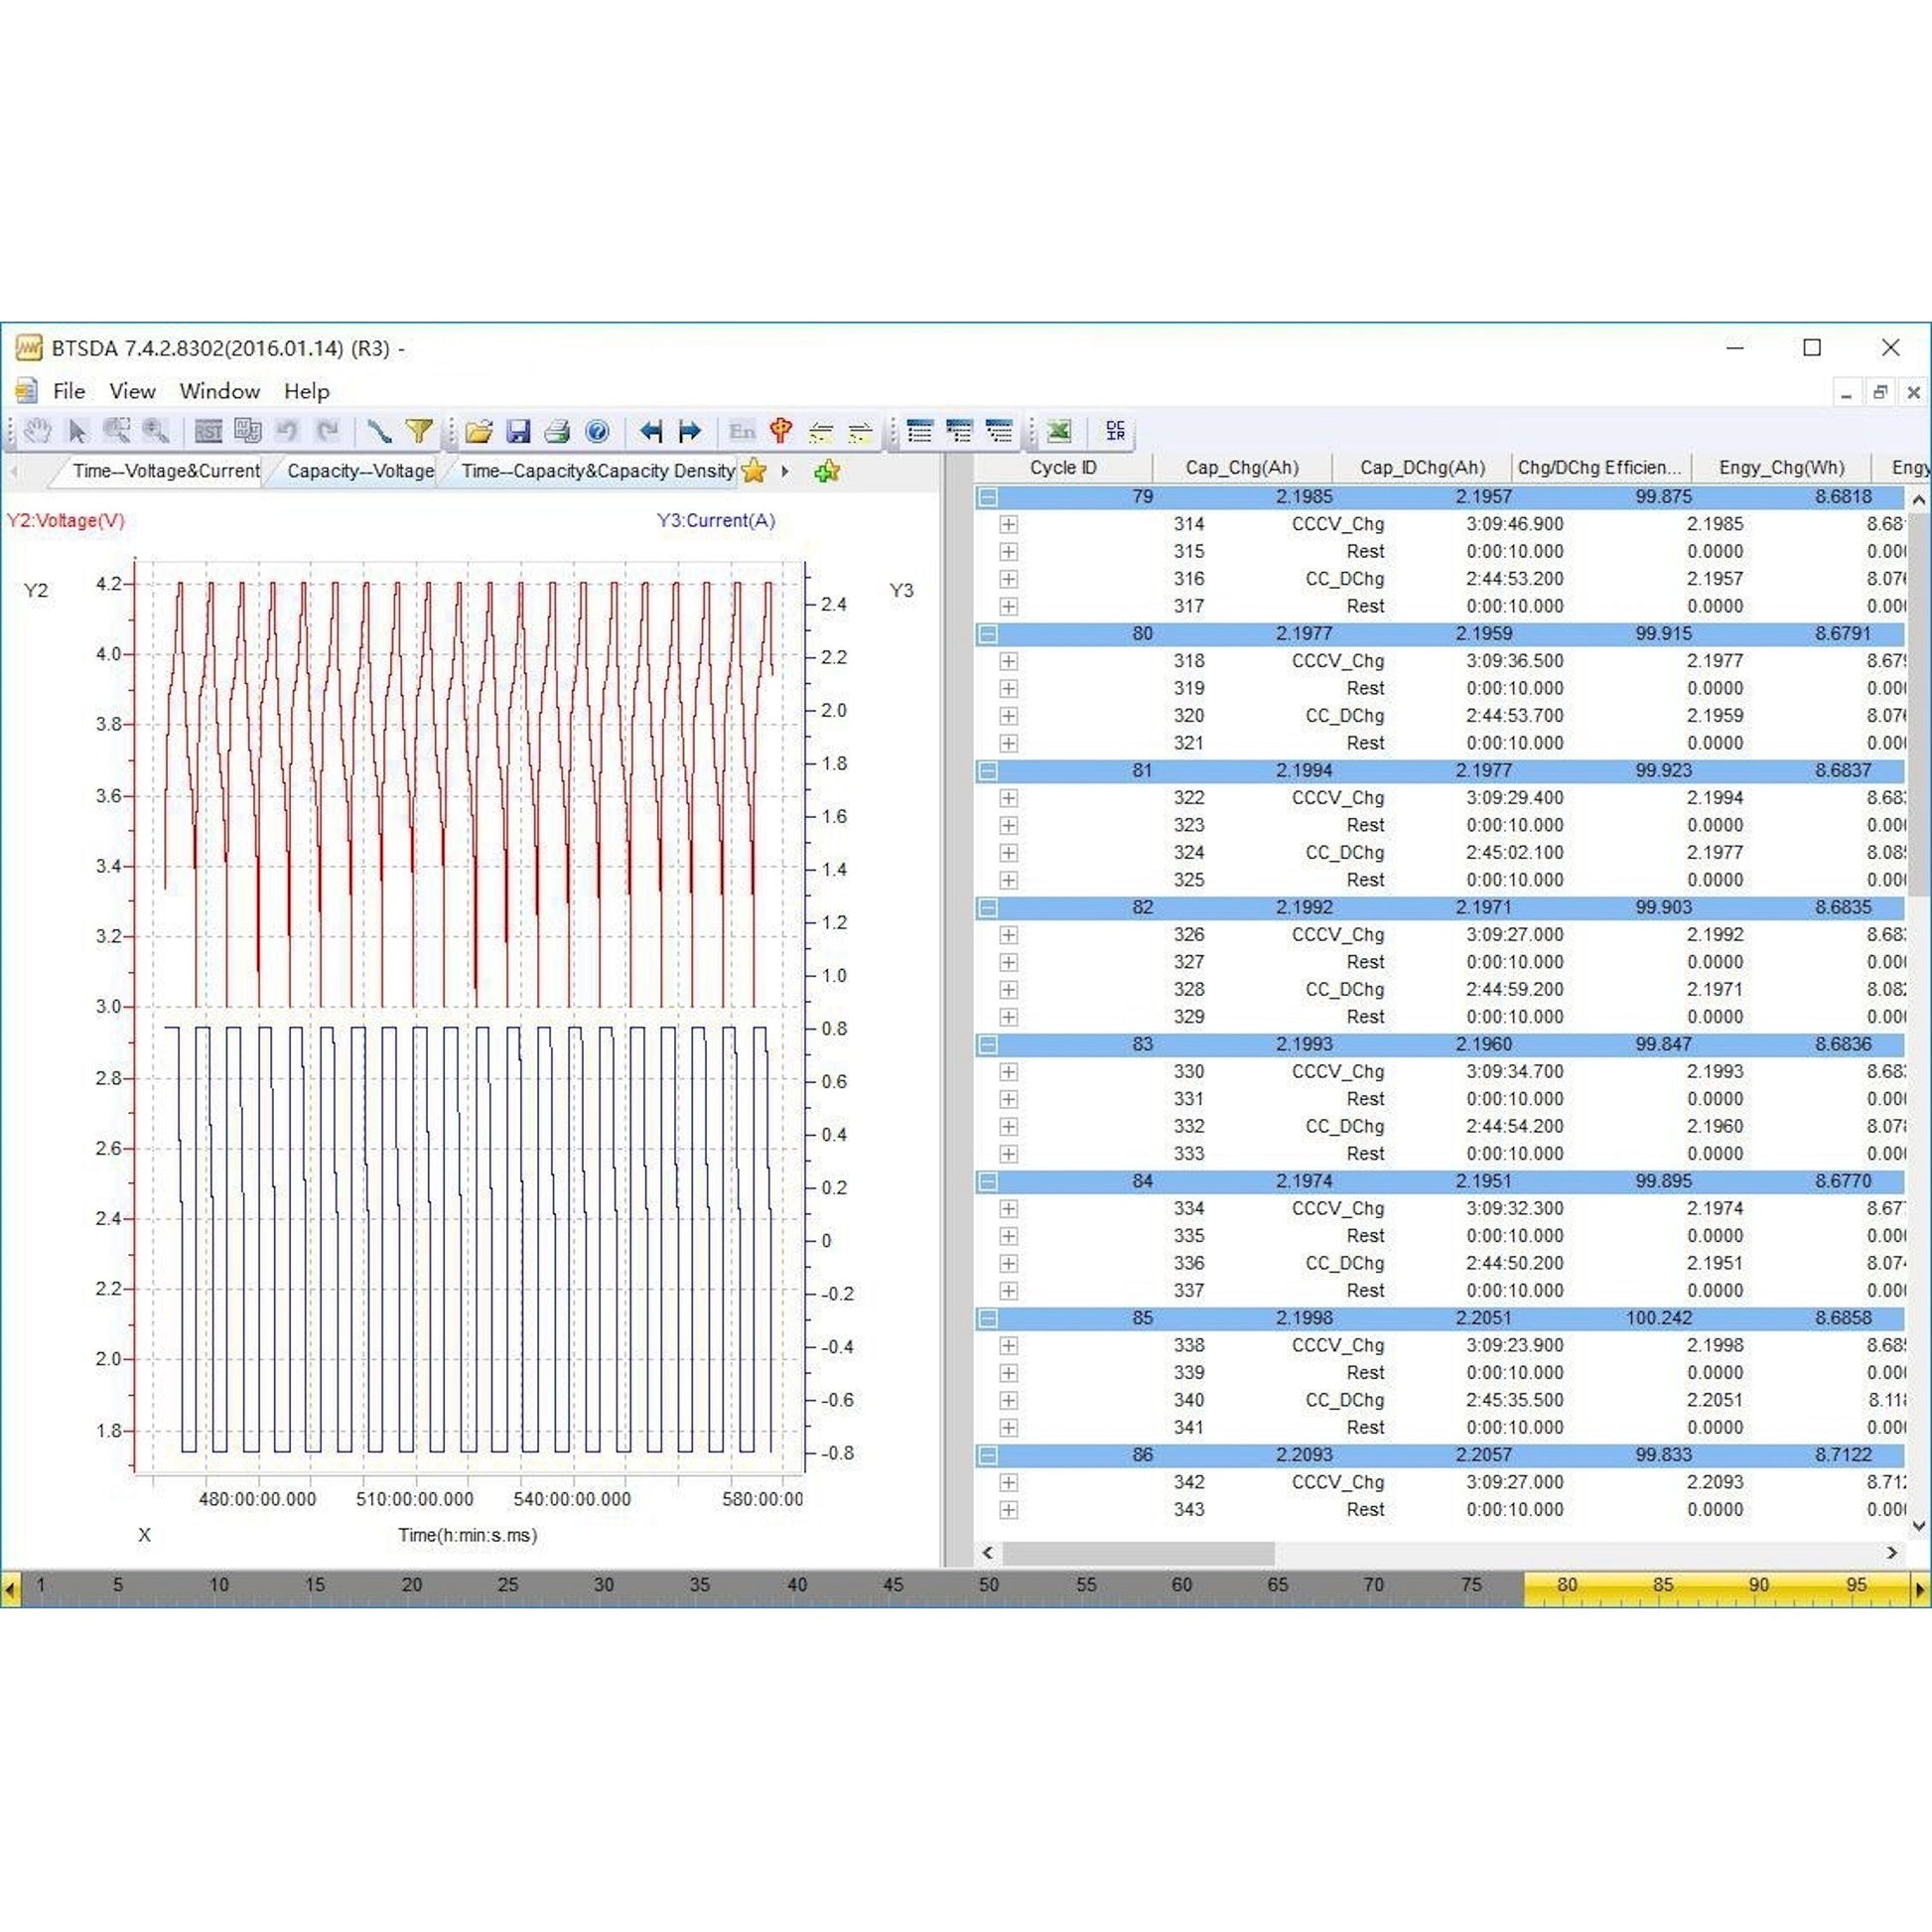Viewport: 1932px width, 1932px height.
Task: Click the DCIR toolbar icon
Action: tap(1115, 431)
